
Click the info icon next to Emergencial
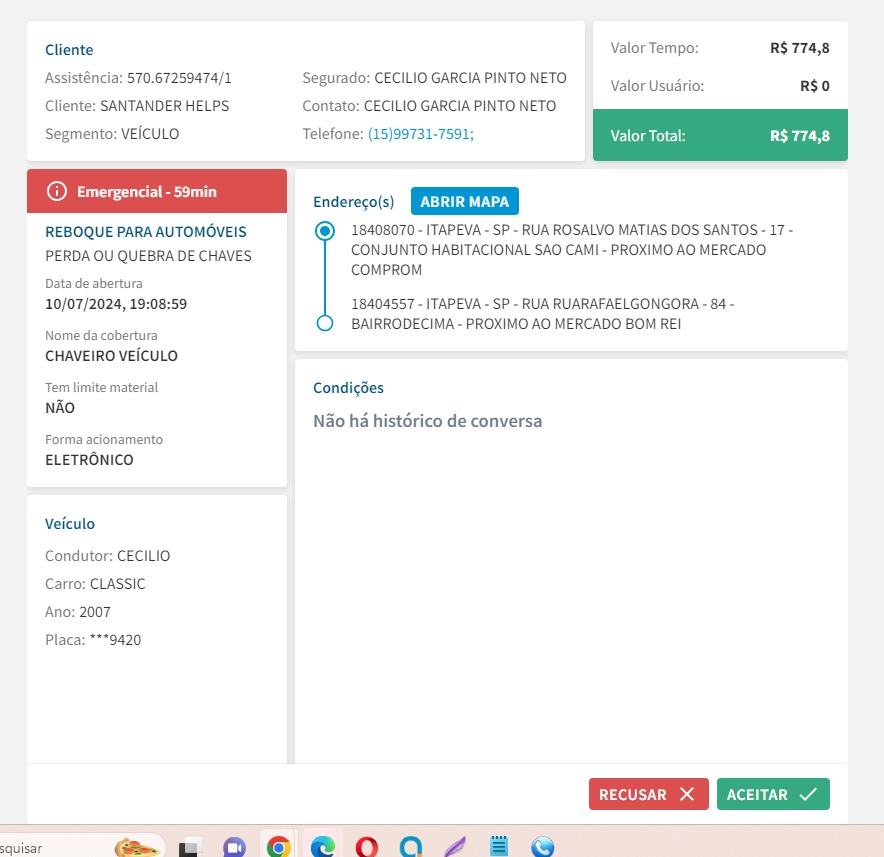tap(56, 191)
